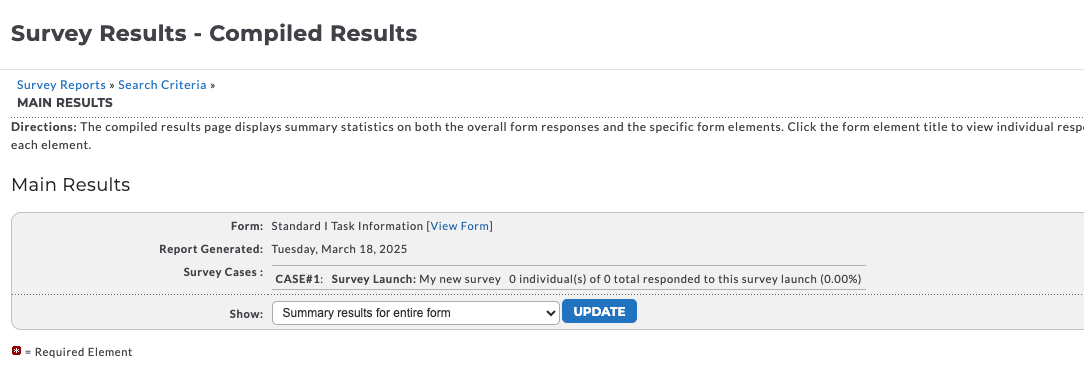Screen dimensions: 1084x372
Task: Click the red Required Element asterisk icon
Action: tap(17, 351)
